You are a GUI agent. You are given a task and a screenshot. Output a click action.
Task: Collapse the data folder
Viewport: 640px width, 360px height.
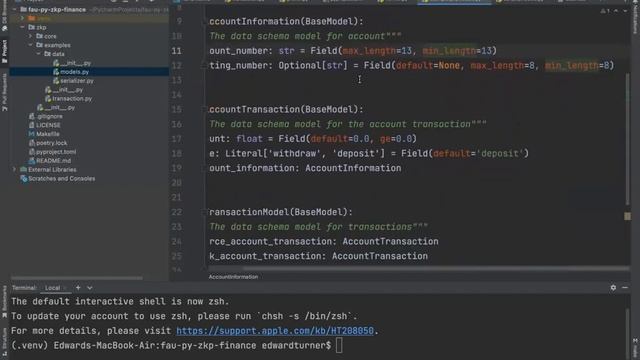(x=38, y=54)
